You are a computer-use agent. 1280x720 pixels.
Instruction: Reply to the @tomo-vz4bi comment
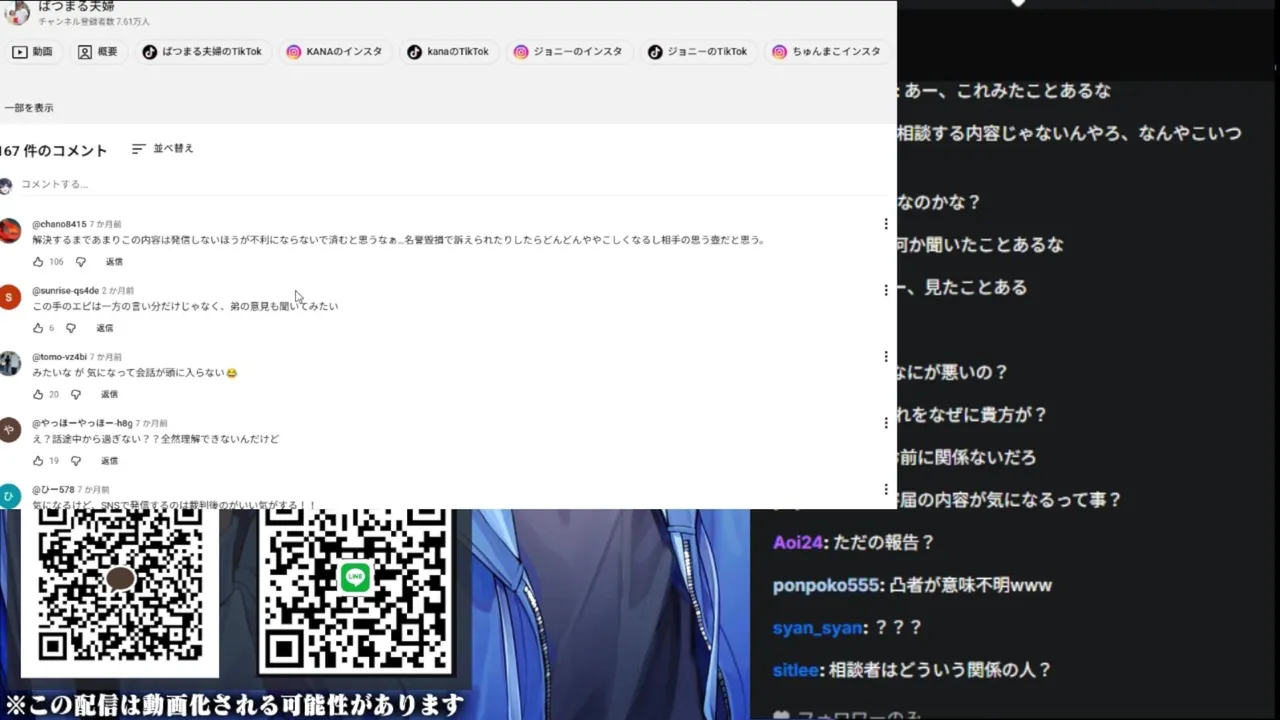[x=109, y=395]
